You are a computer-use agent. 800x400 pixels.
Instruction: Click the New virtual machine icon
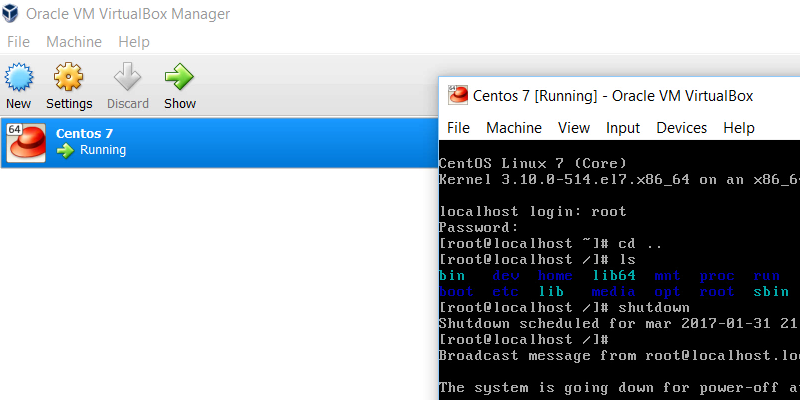18,76
